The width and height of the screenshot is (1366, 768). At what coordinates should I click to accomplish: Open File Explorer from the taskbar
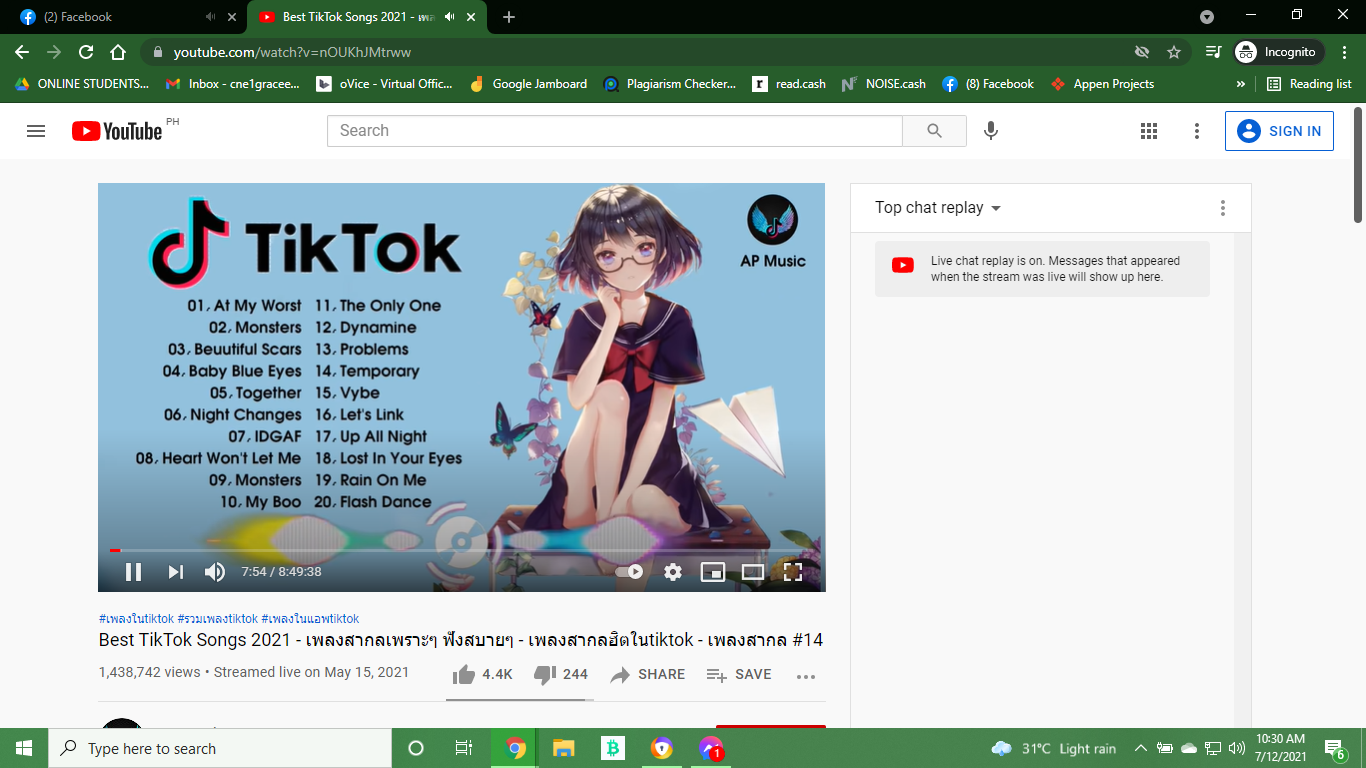point(564,748)
